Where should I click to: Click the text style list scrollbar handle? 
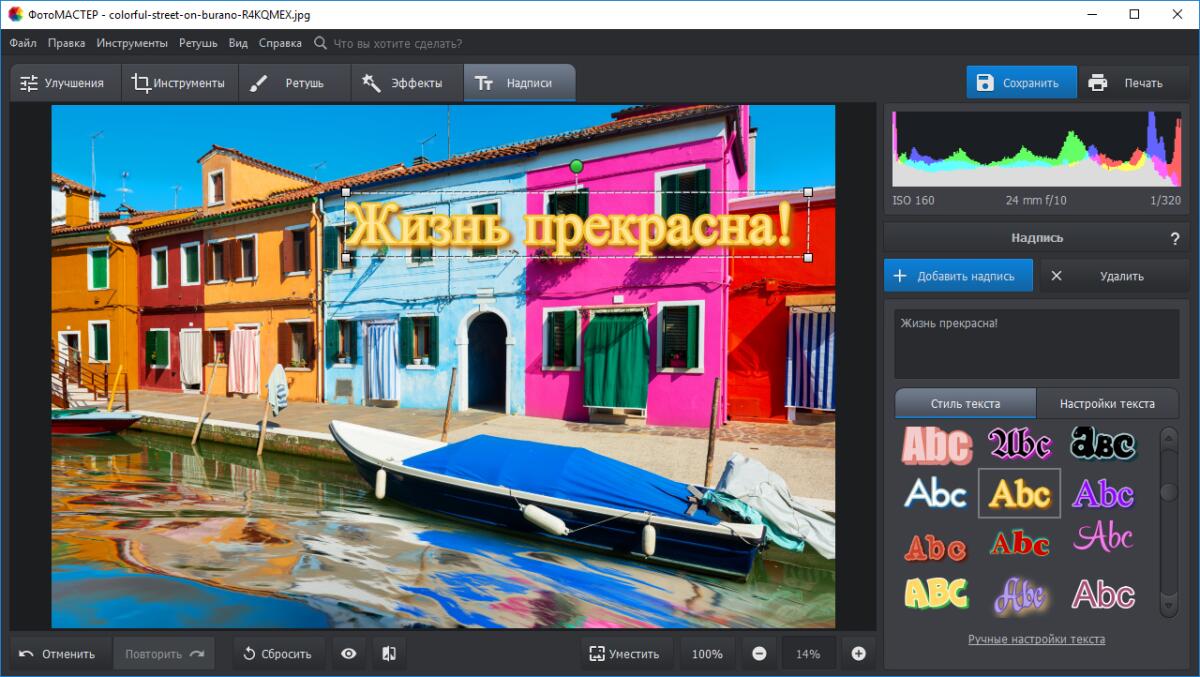coord(1168,492)
